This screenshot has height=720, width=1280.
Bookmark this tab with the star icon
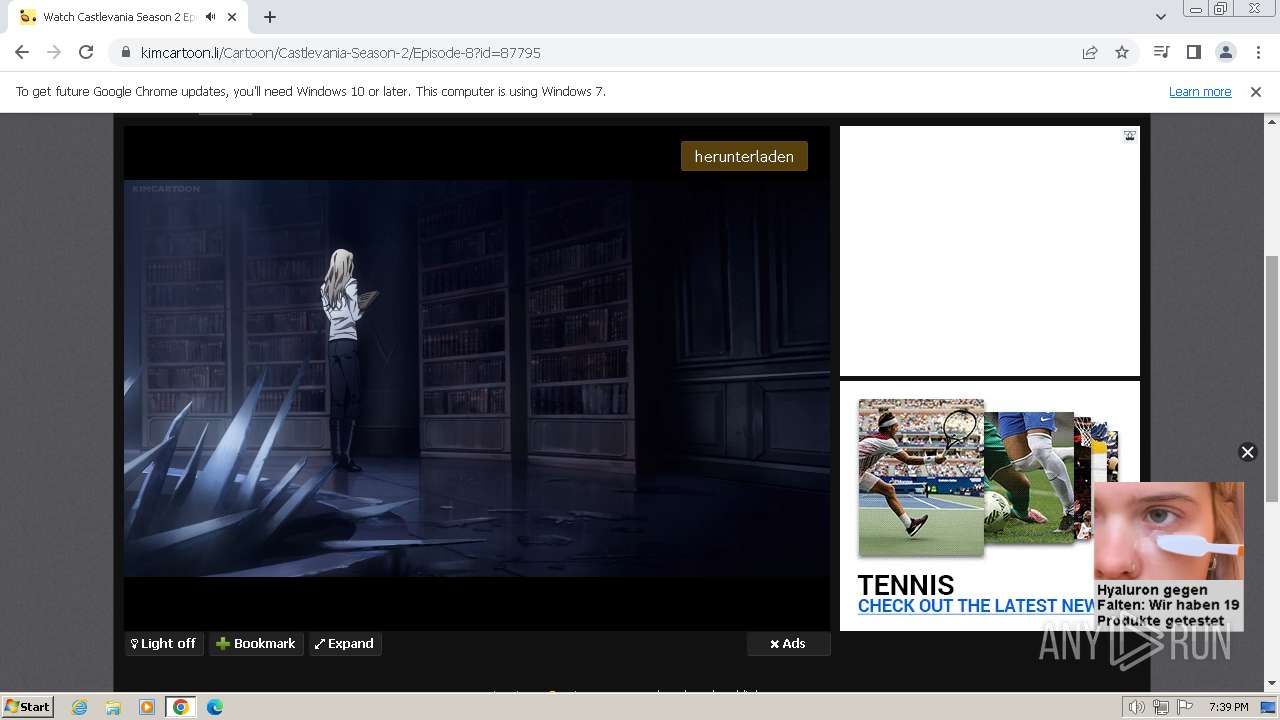click(1122, 53)
